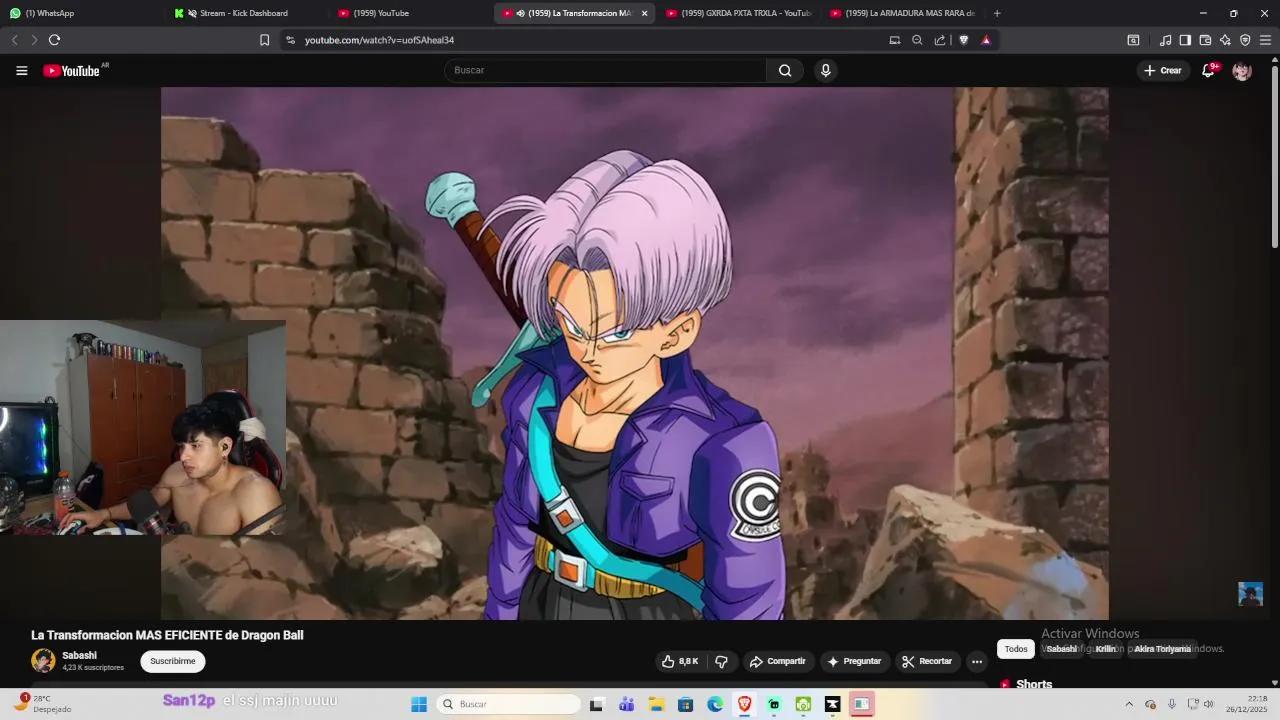Start voice search with the microphone
1280x720 pixels.
pyautogui.click(x=825, y=70)
